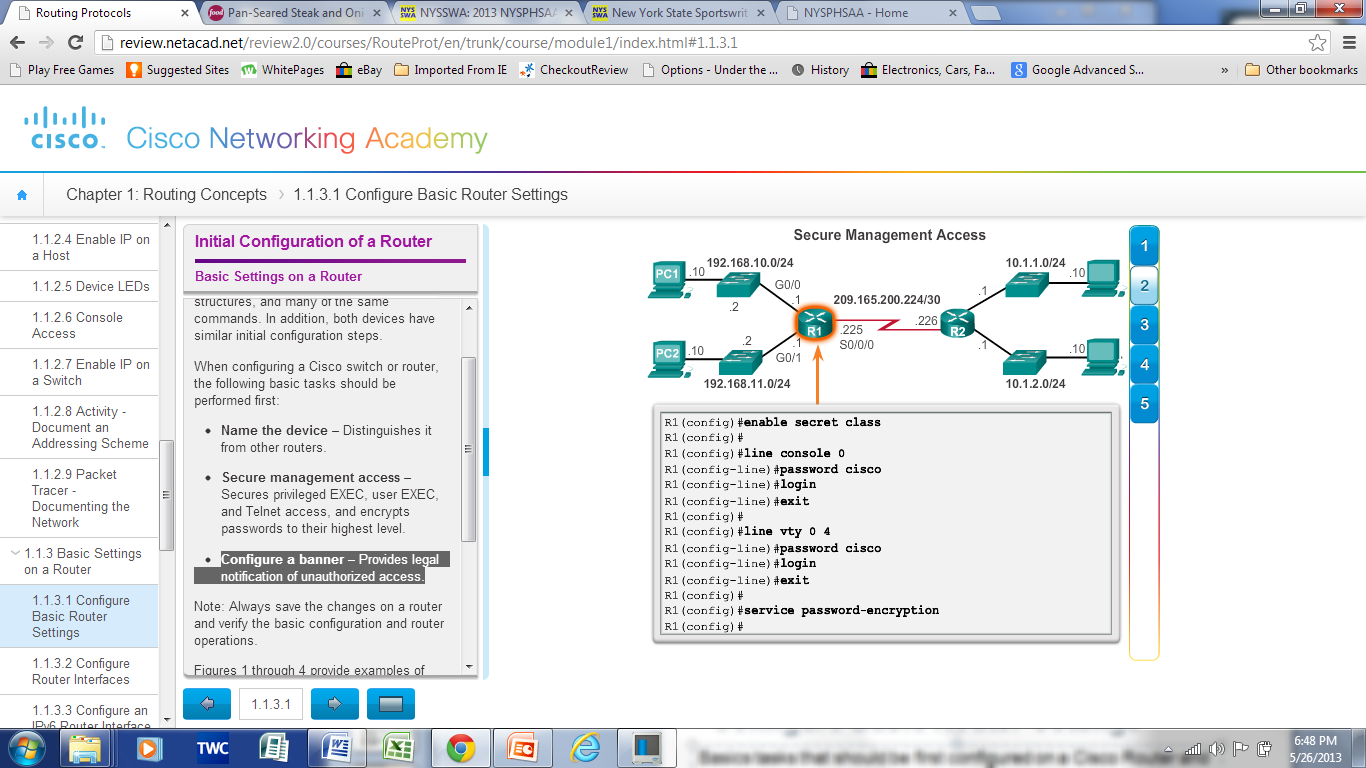Select router R1 in diagram

(x=815, y=323)
